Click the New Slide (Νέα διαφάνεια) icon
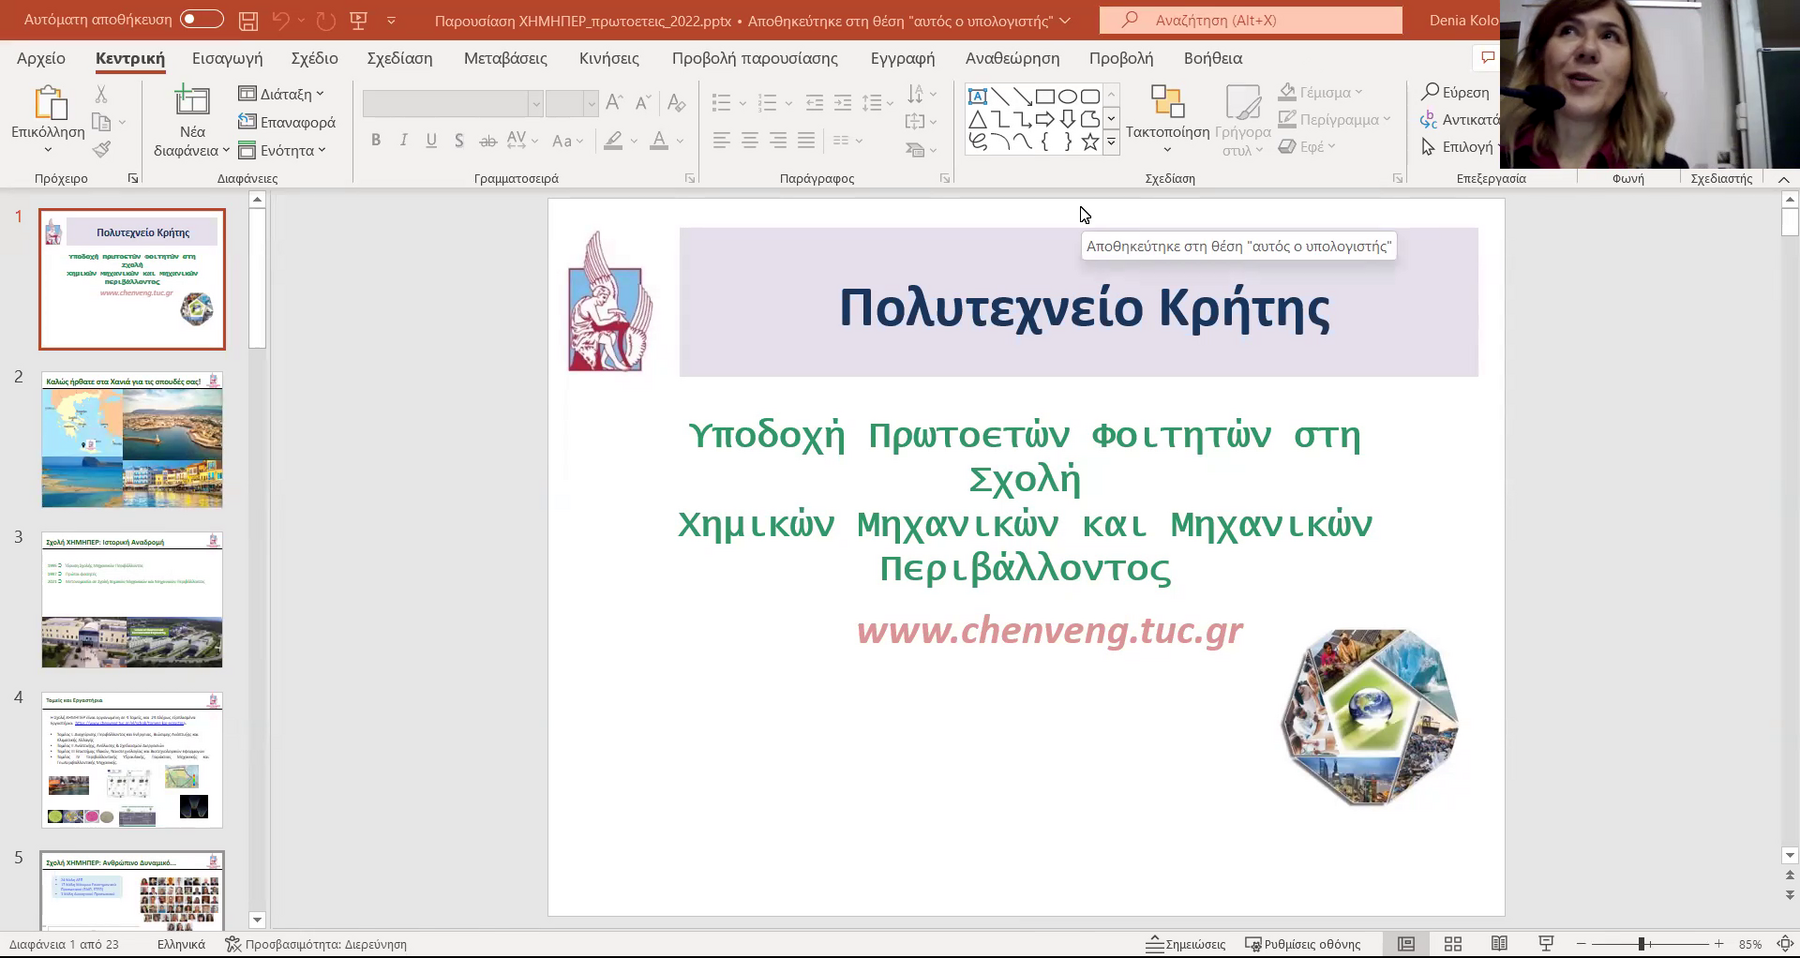This screenshot has width=1800, height=958. [x=192, y=102]
